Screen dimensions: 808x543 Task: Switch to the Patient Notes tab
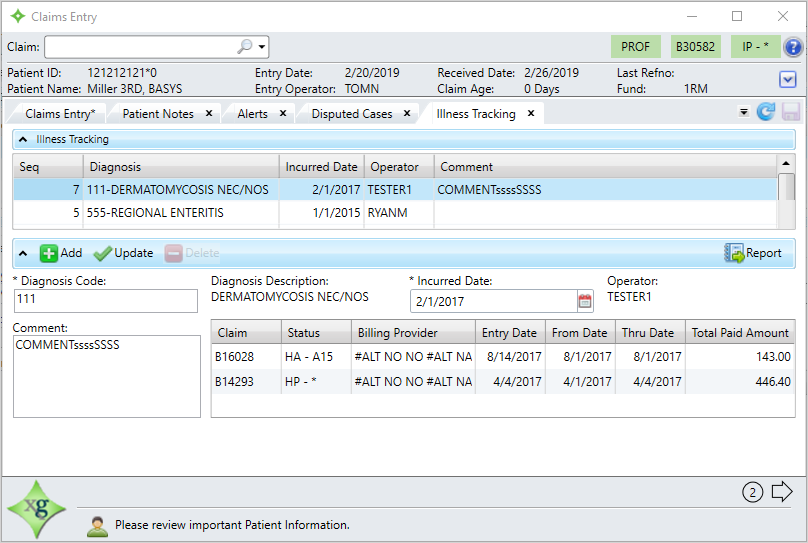[158, 114]
